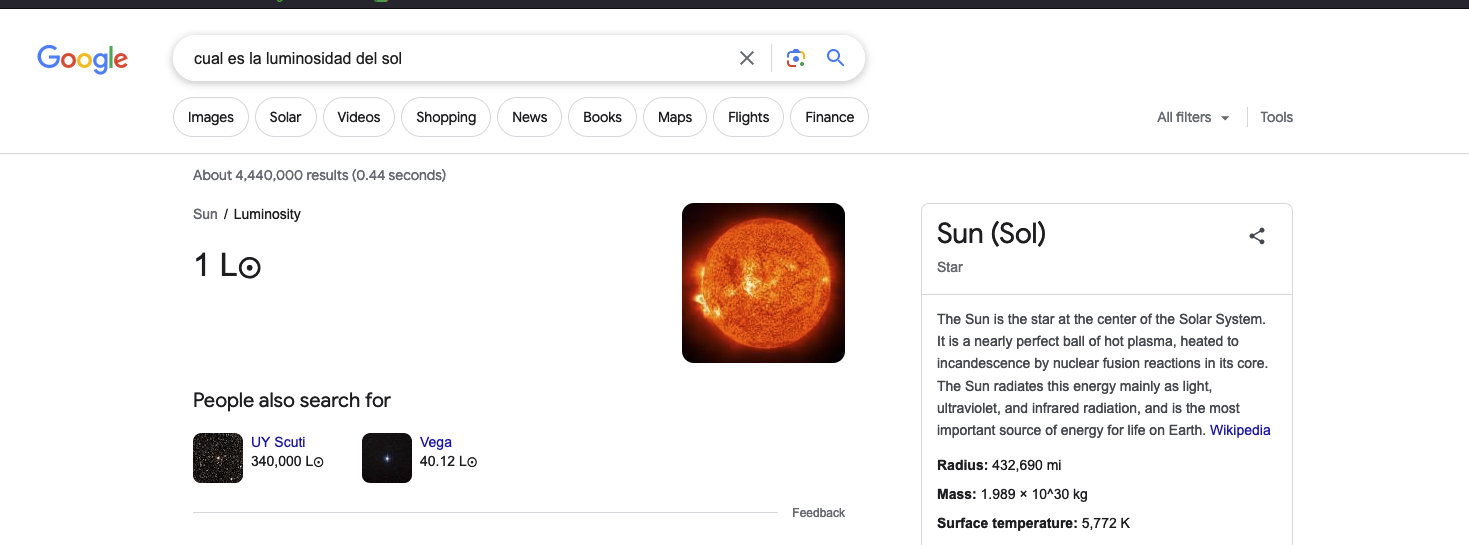Screen dimensions: 1469x545
Task: Click the 40.12 L☉ value under Vega
Action: tap(449, 462)
